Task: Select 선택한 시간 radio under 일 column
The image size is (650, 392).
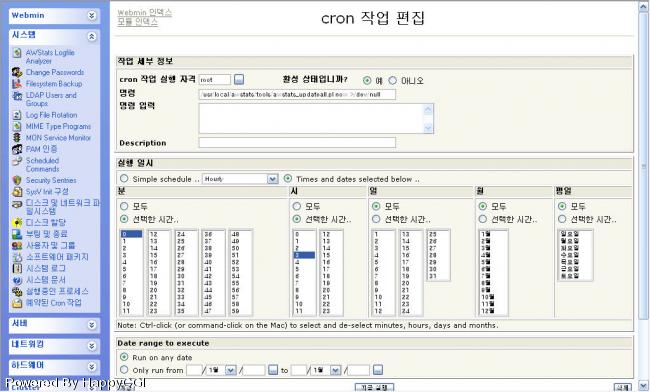Action: click(376, 218)
